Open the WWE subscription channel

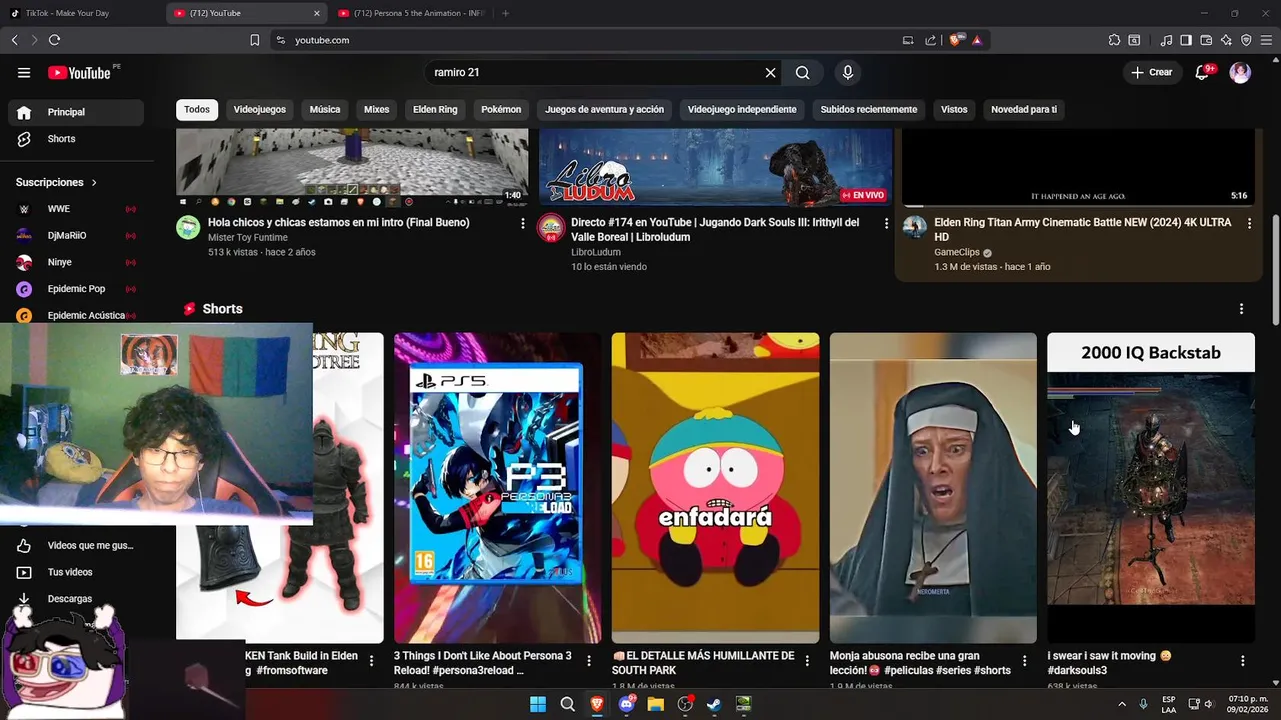76,209
